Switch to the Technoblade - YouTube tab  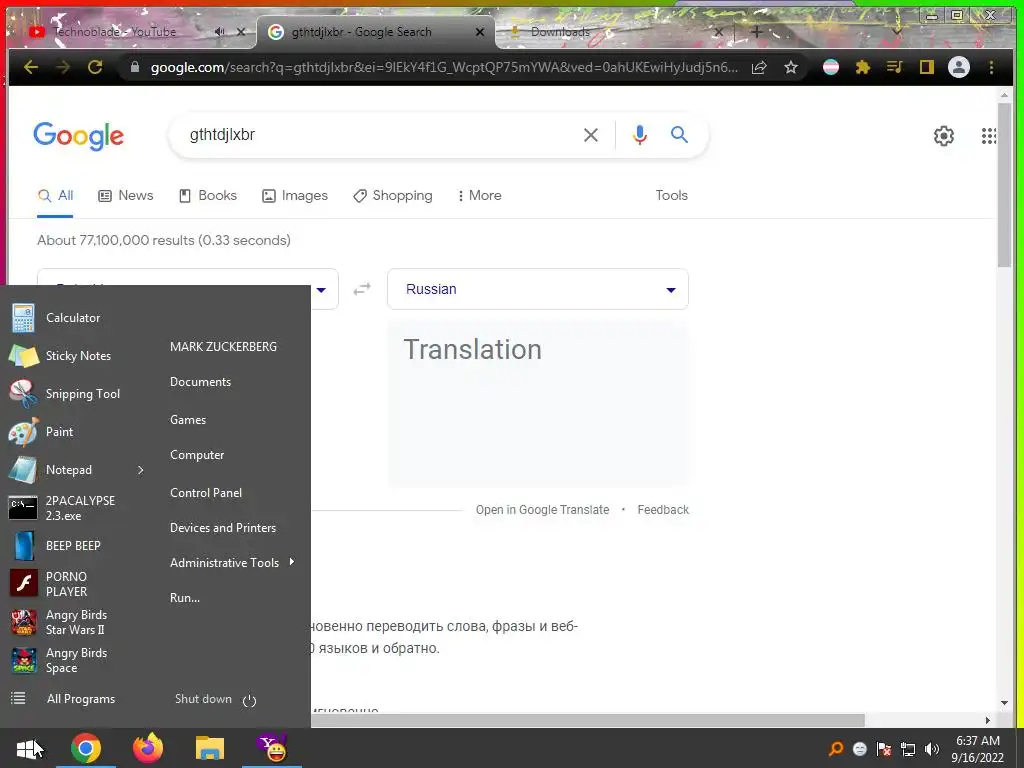click(x=114, y=32)
